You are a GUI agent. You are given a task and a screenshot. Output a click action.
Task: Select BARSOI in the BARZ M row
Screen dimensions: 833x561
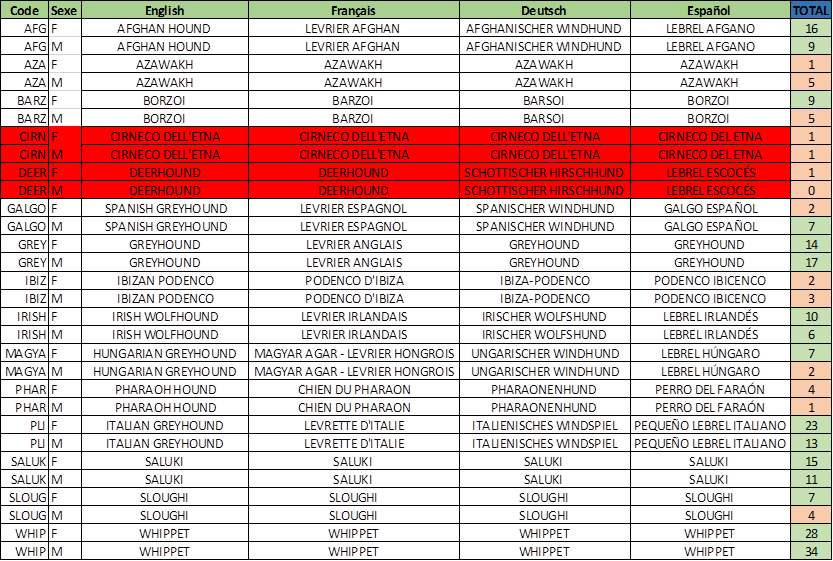pos(544,118)
